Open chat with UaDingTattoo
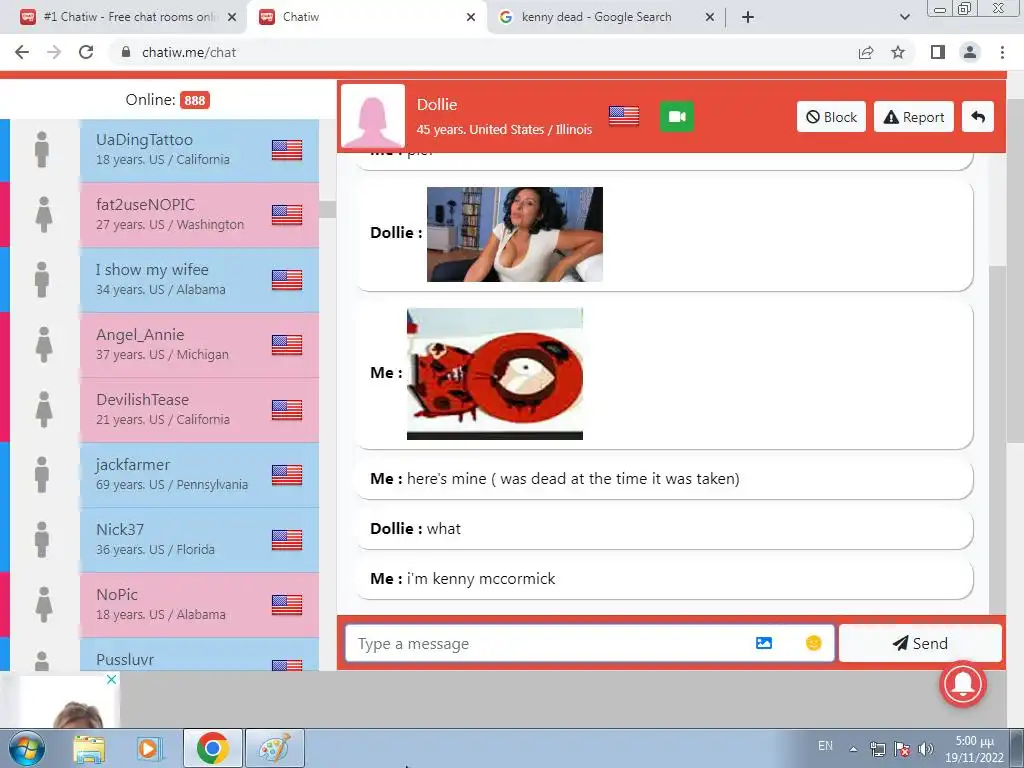This screenshot has height=768, width=1024. click(x=199, y=150)
